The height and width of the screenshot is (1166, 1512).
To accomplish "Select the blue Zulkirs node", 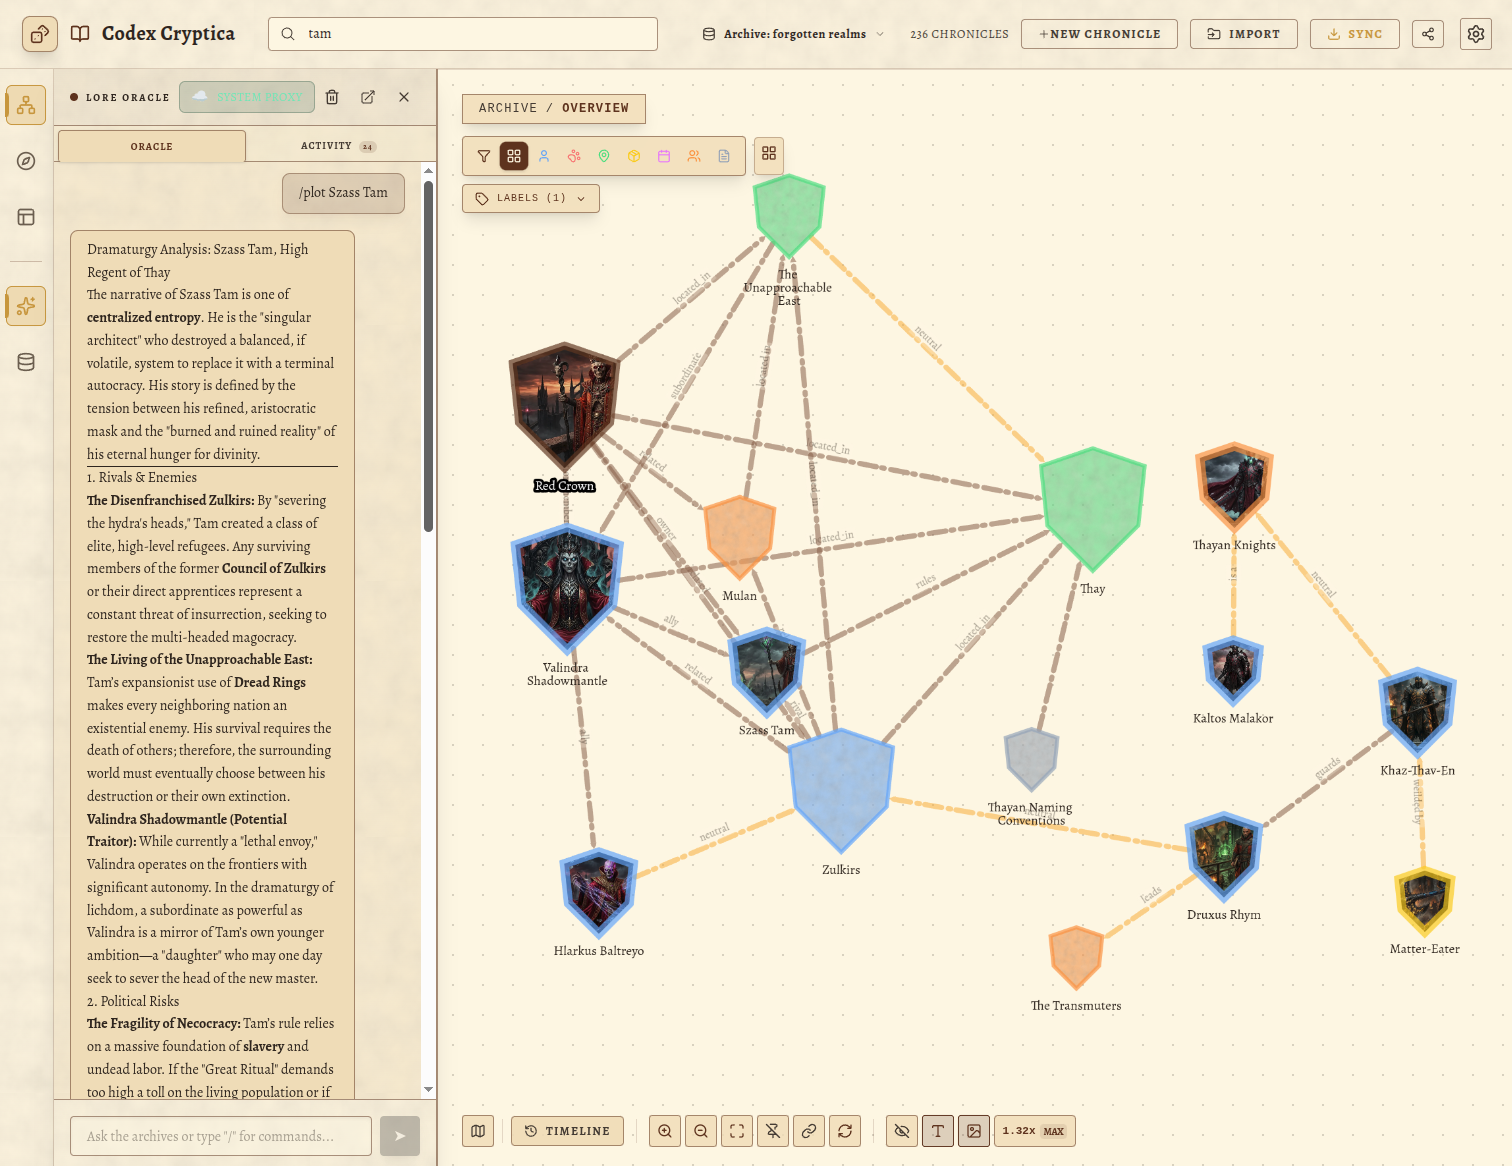I will (x=841, y=791).
